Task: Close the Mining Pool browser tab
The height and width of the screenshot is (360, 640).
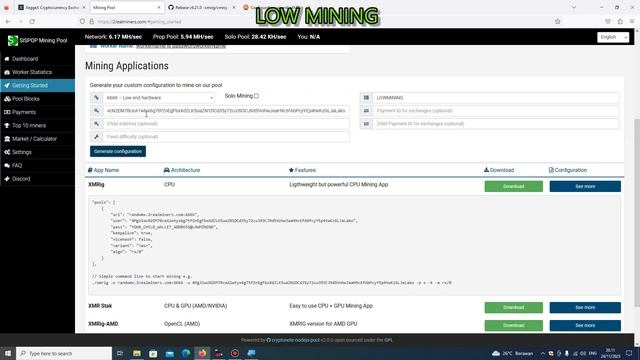Action: (x=159, y=7)
